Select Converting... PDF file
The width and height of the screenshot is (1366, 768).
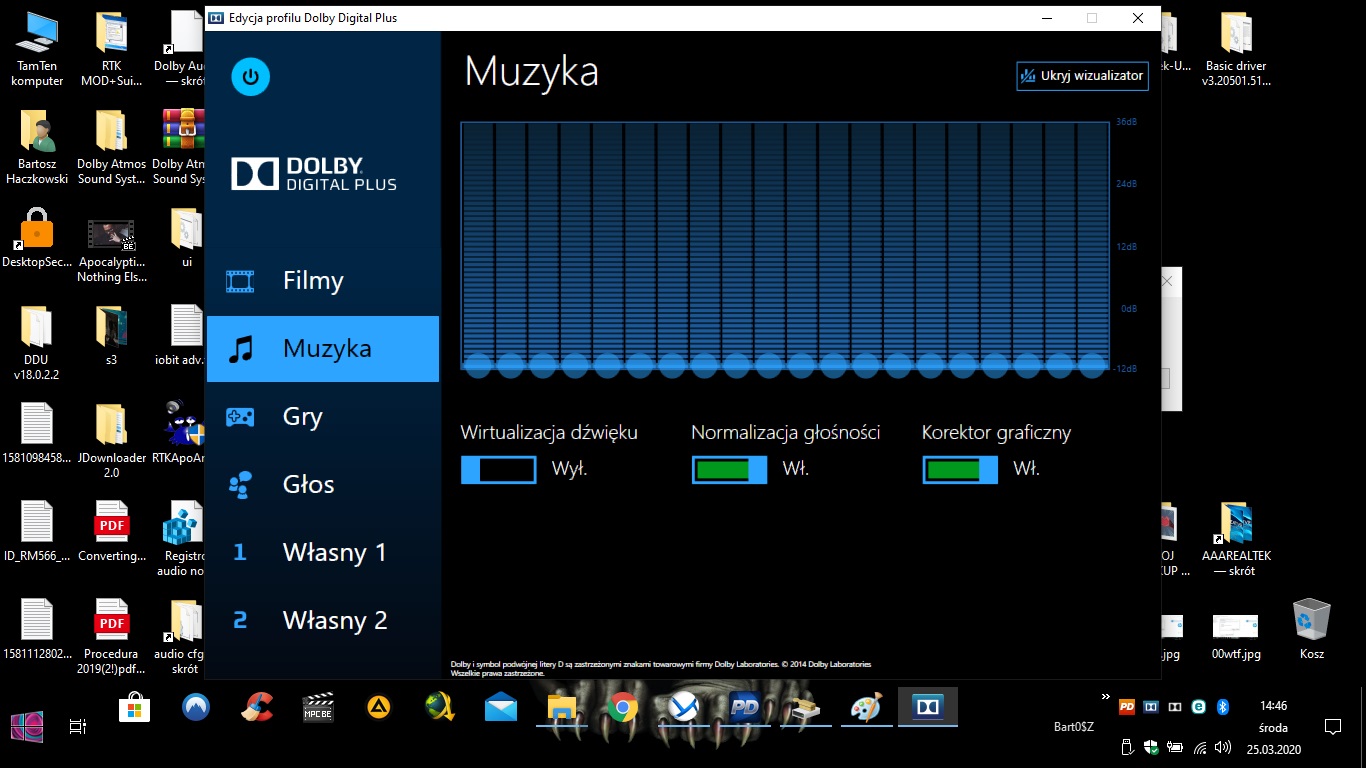coord(111,532)
